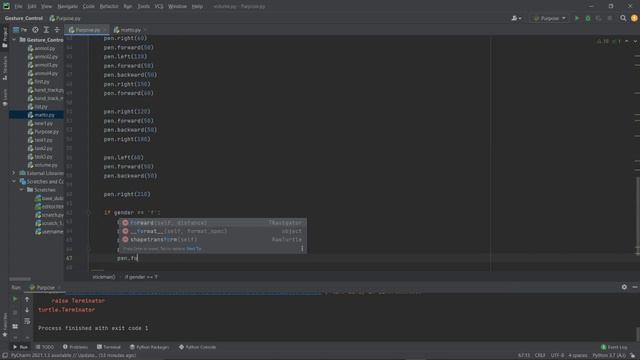The width and height of the screenshot is (640, 360).
Task: Click the down-the-stack-trace arrow in Run panel
Action: 27,310
